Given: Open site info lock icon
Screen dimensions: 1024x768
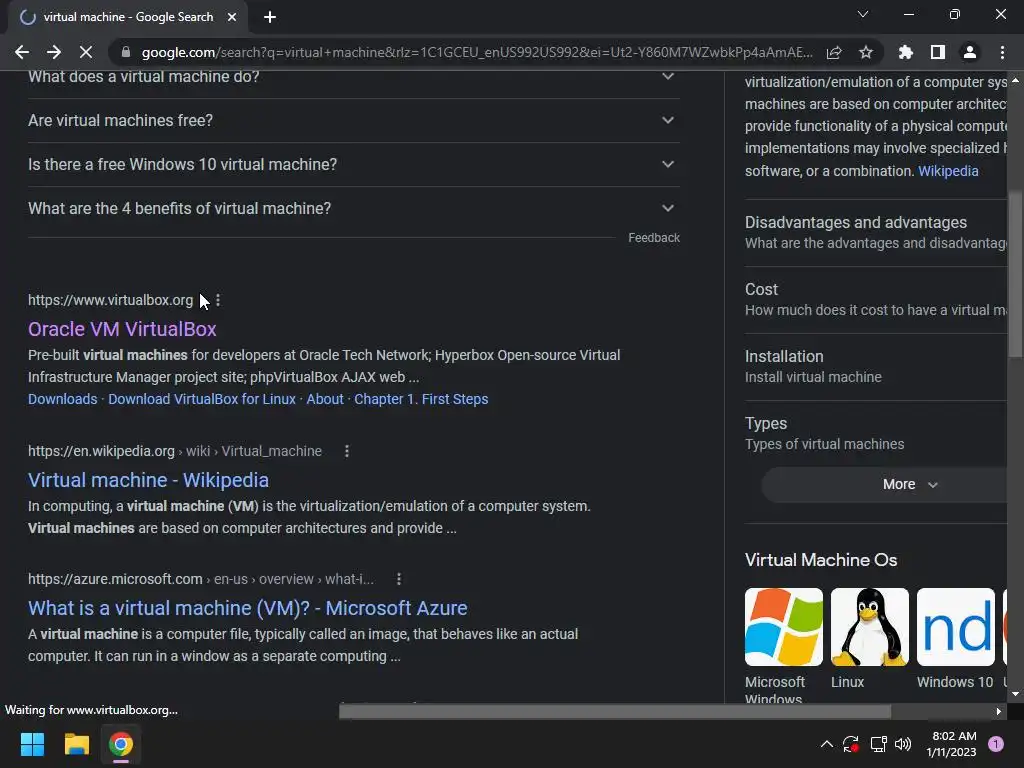Looking at the screenshot, I should [x=126, y=52].
